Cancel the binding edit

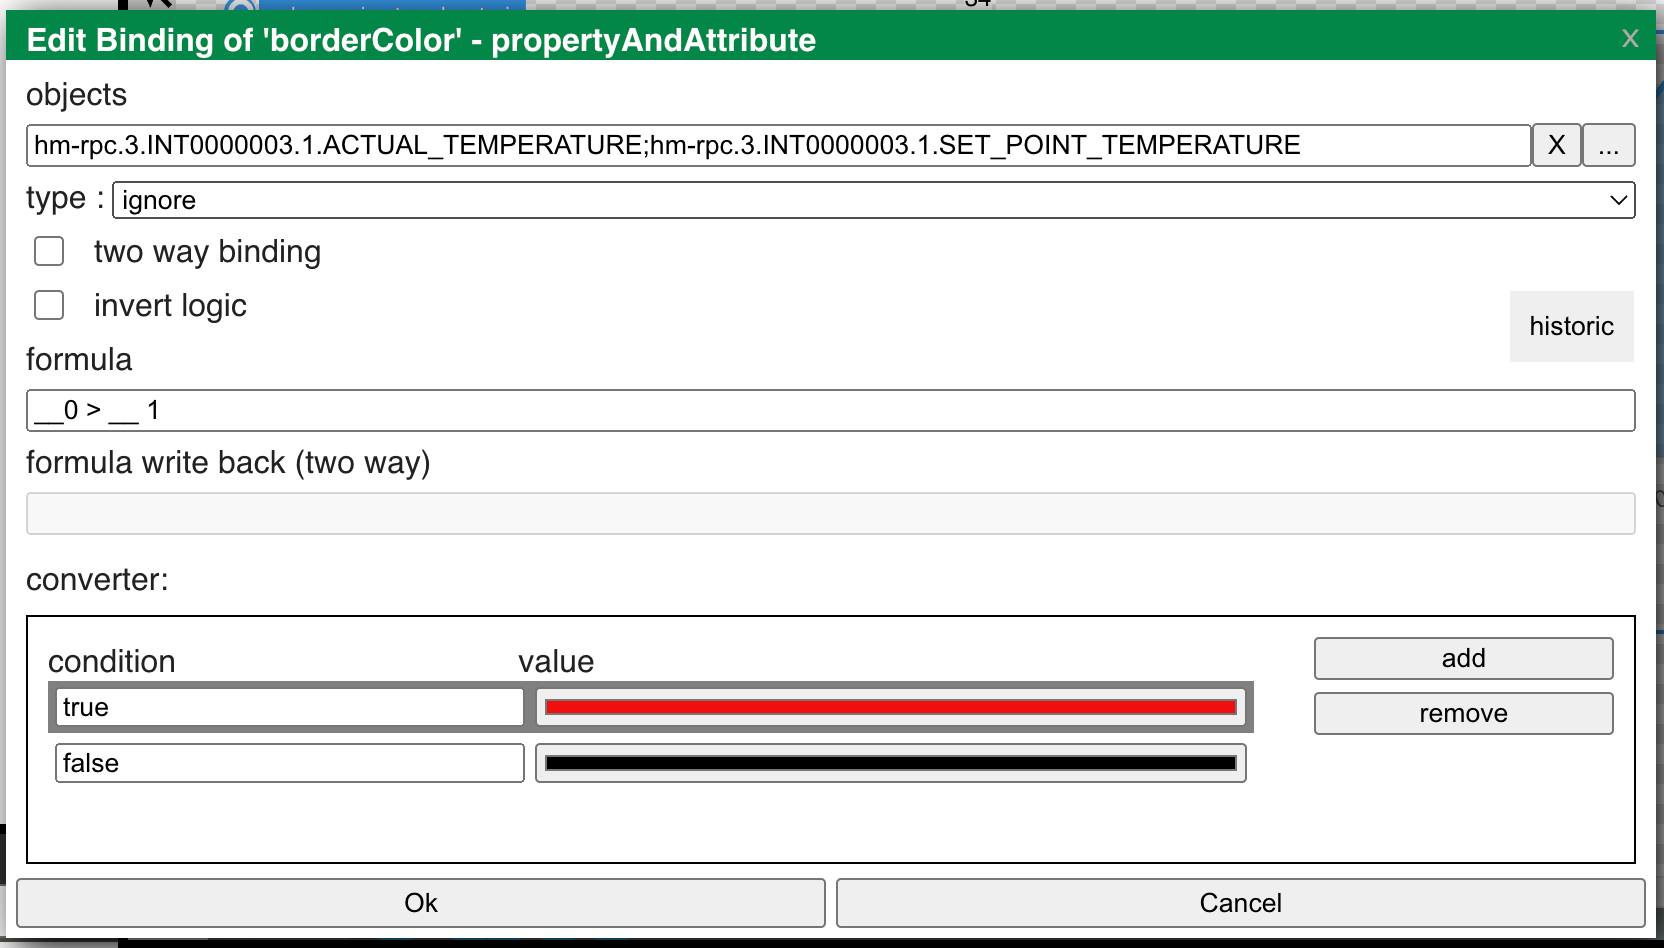point(1240,903)
